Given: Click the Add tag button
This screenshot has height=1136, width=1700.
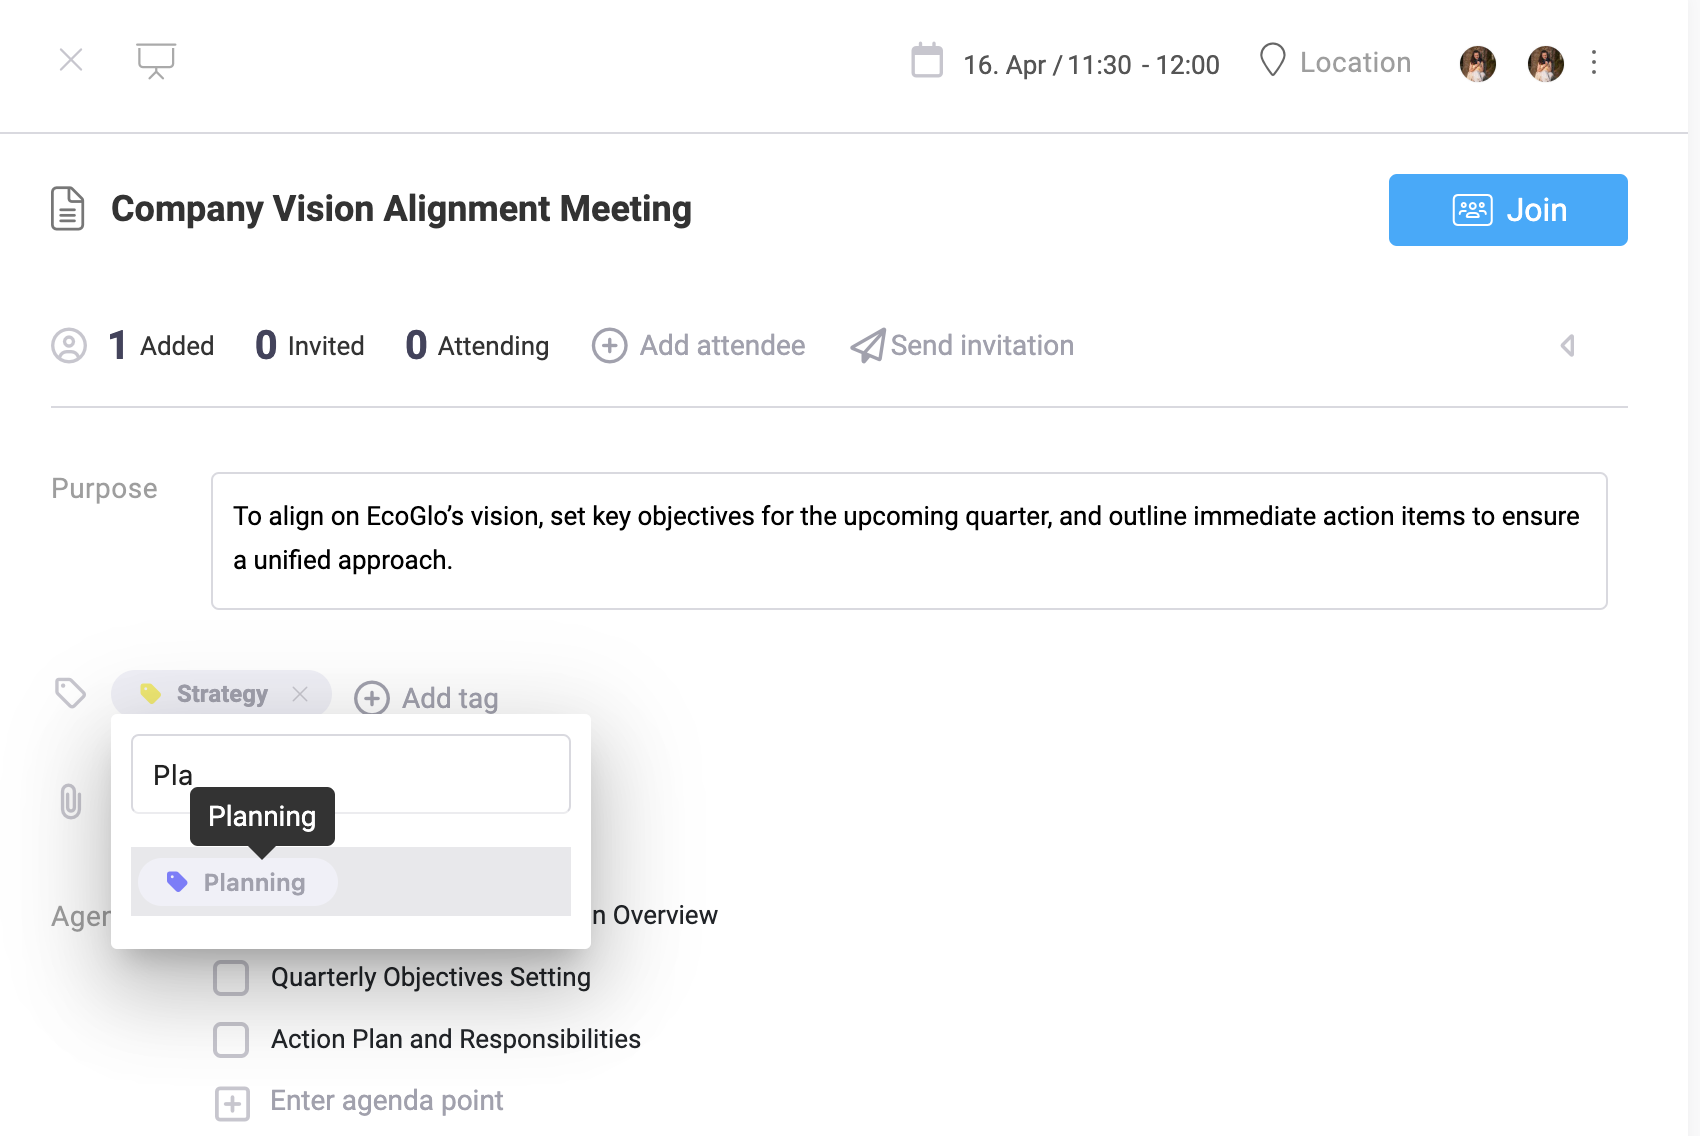Looking at the screenshot, I should coord(427,698).
